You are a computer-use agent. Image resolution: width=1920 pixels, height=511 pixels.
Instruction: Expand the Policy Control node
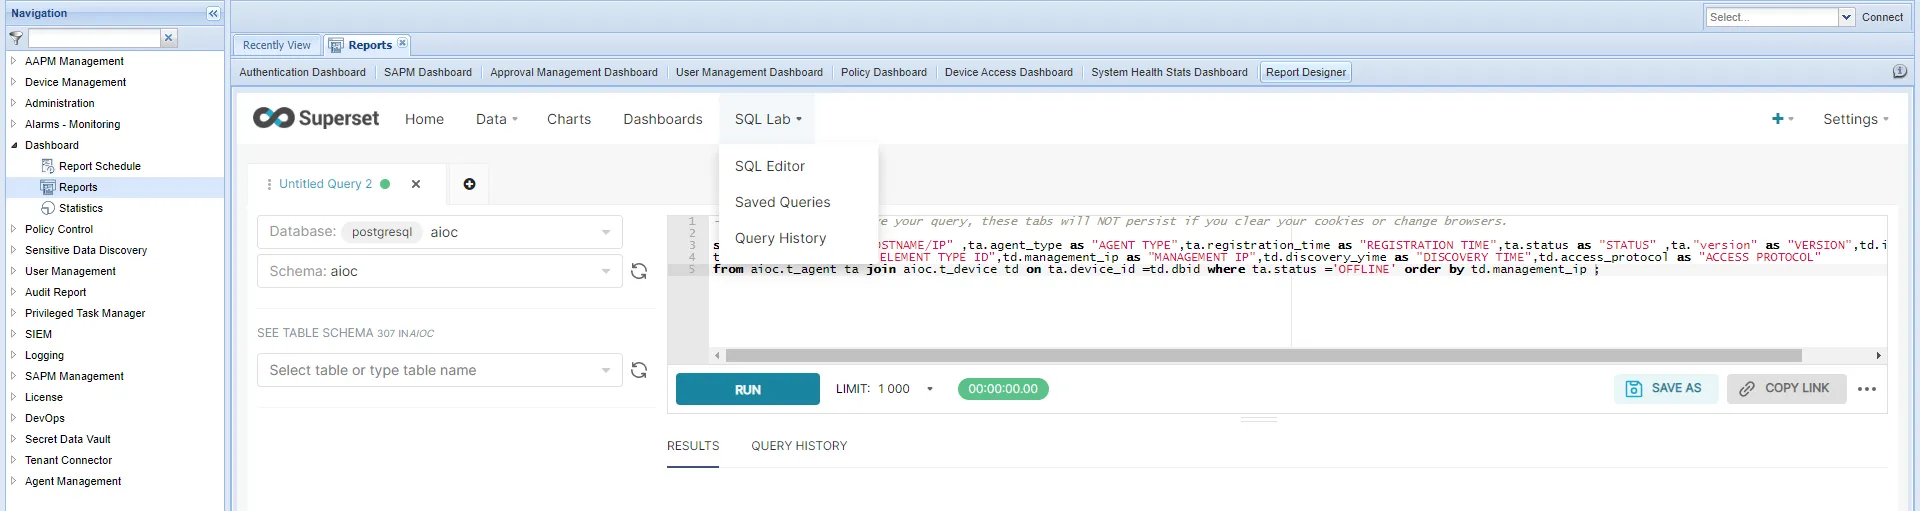(14, 229)
